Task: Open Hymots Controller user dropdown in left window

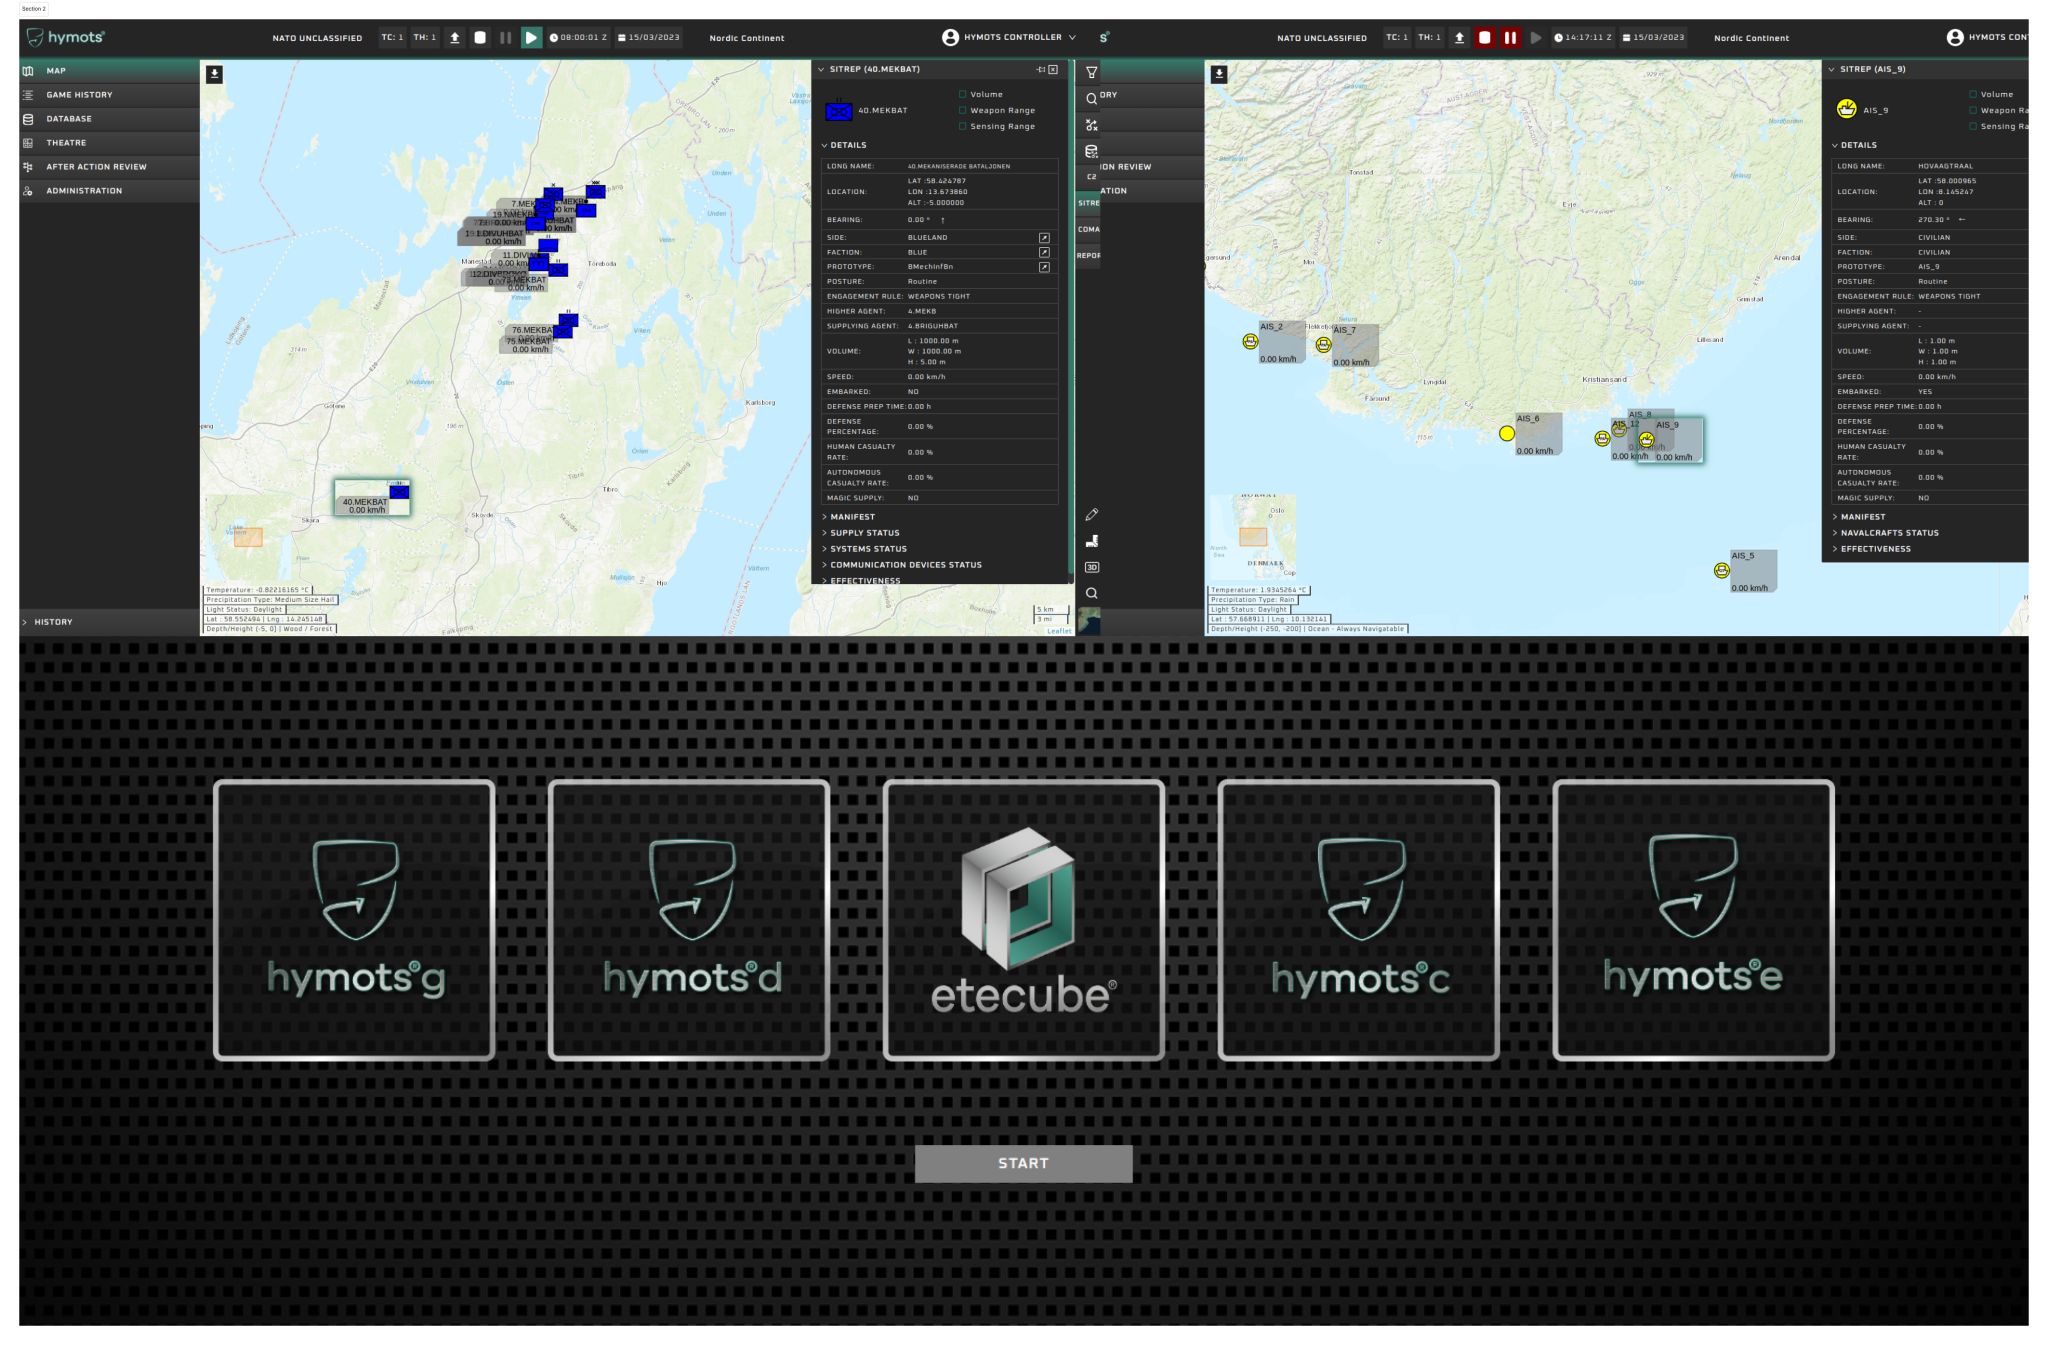Action: [x=1010, y=38]
